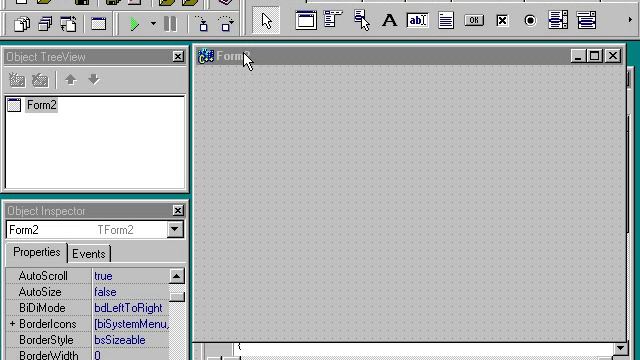Switch to the Events tab
The image size is (640, 360).
click(x=89, y=254)
